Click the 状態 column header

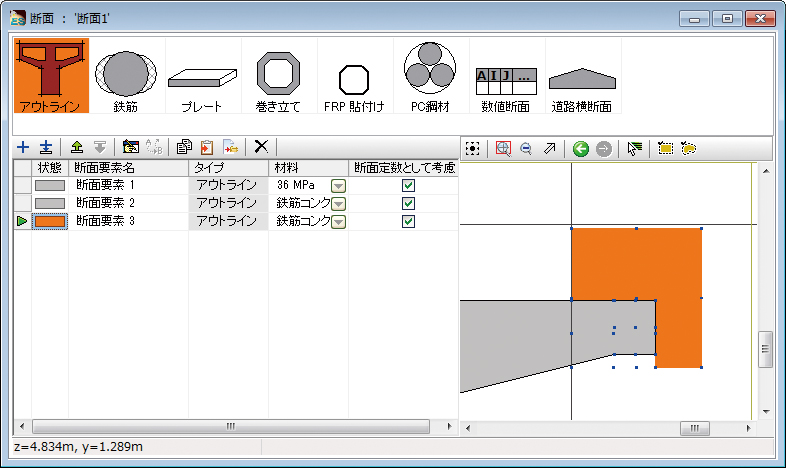50,168
